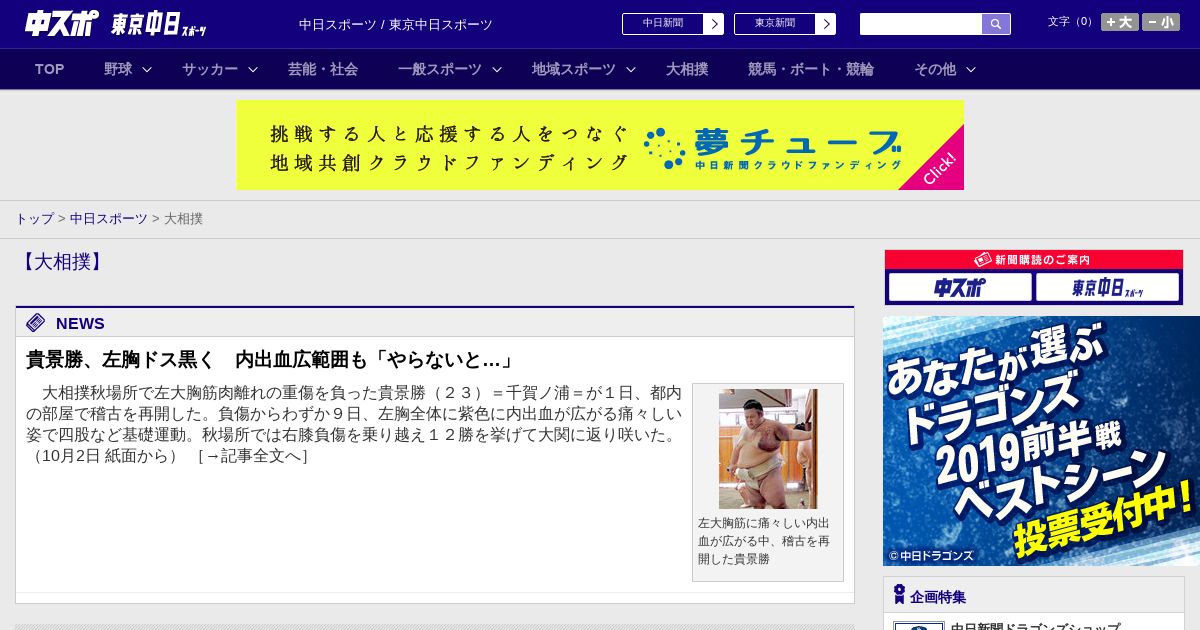This screenshot has height=630, width=1200.
Task: Expand the サッカー dropdown chevron
Action: (x=253, y=69)
